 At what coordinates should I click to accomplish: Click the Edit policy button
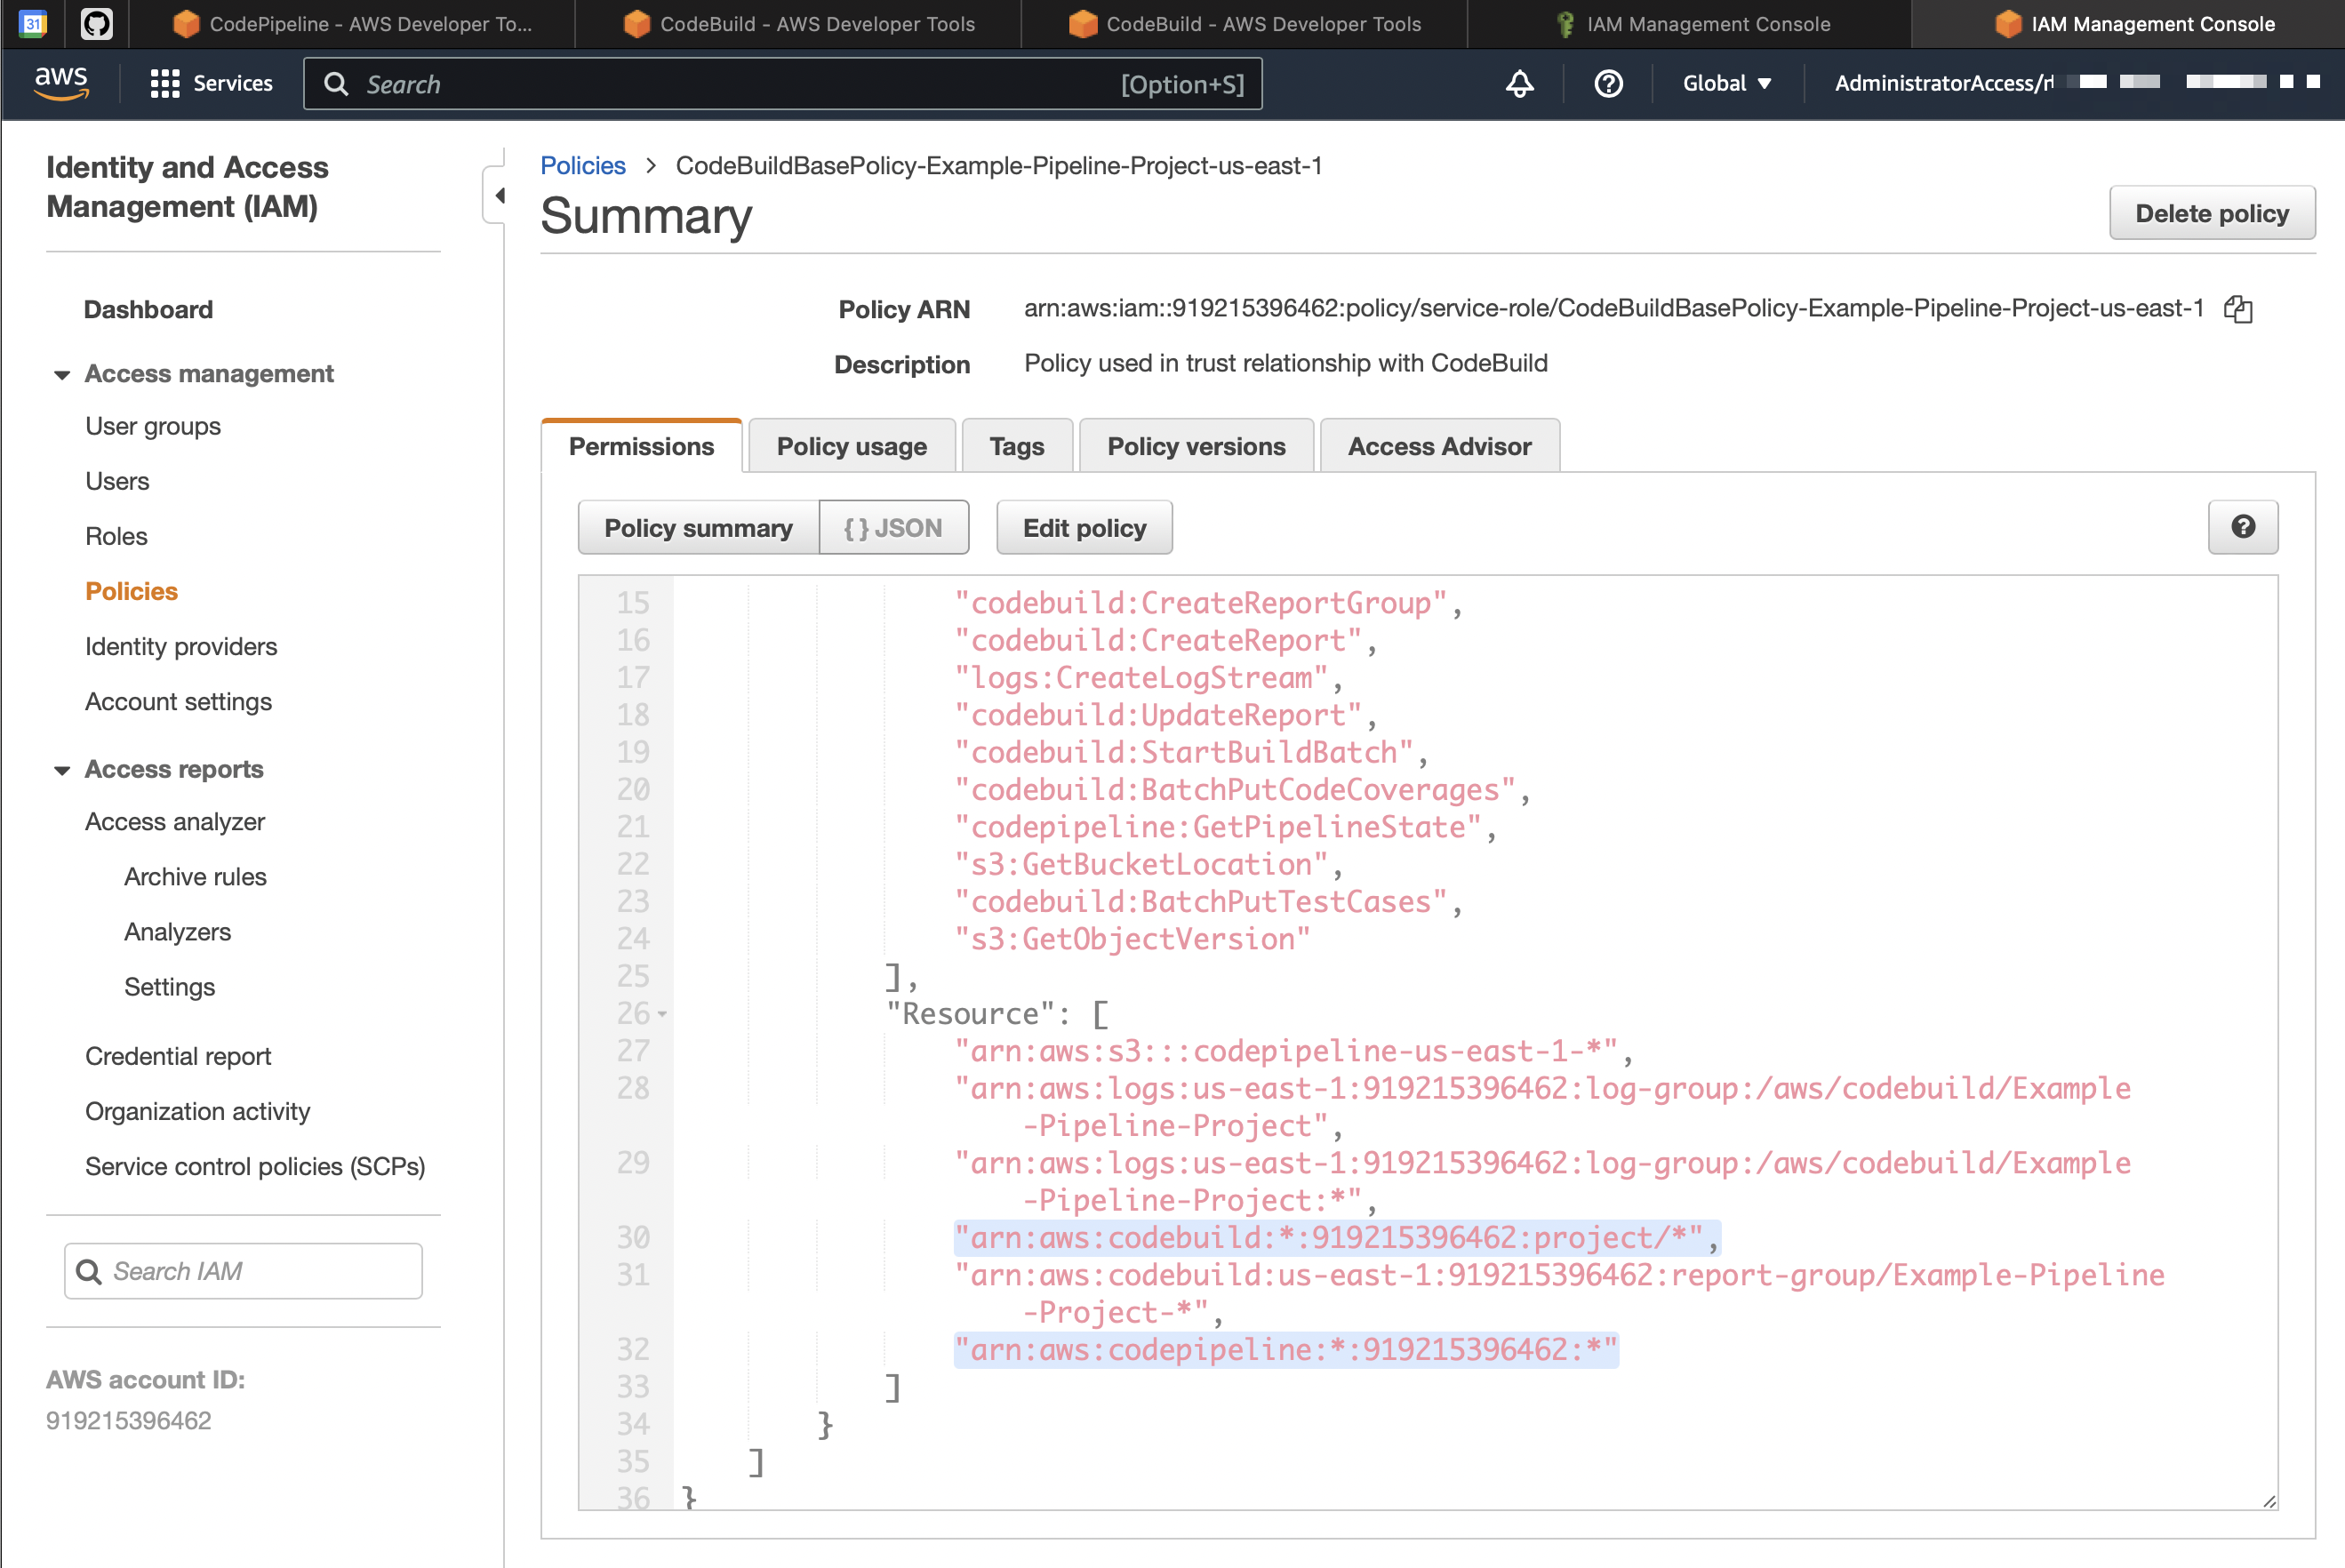point(1084,527)
